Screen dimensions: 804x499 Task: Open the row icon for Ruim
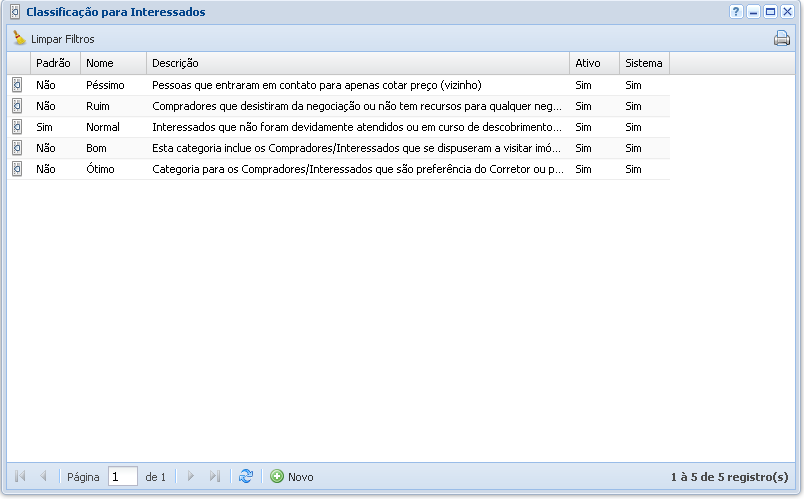(x=17, y=106)
